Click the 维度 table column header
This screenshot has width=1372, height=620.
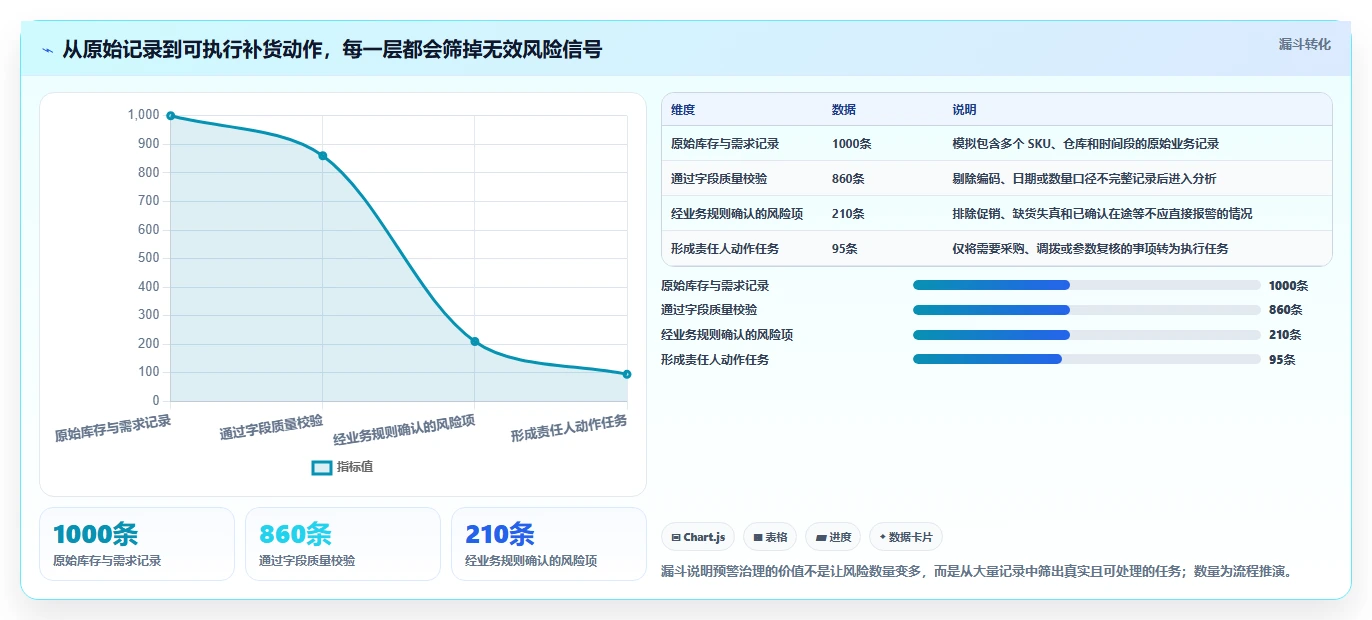pyautogui.click(x=683, y=110)
